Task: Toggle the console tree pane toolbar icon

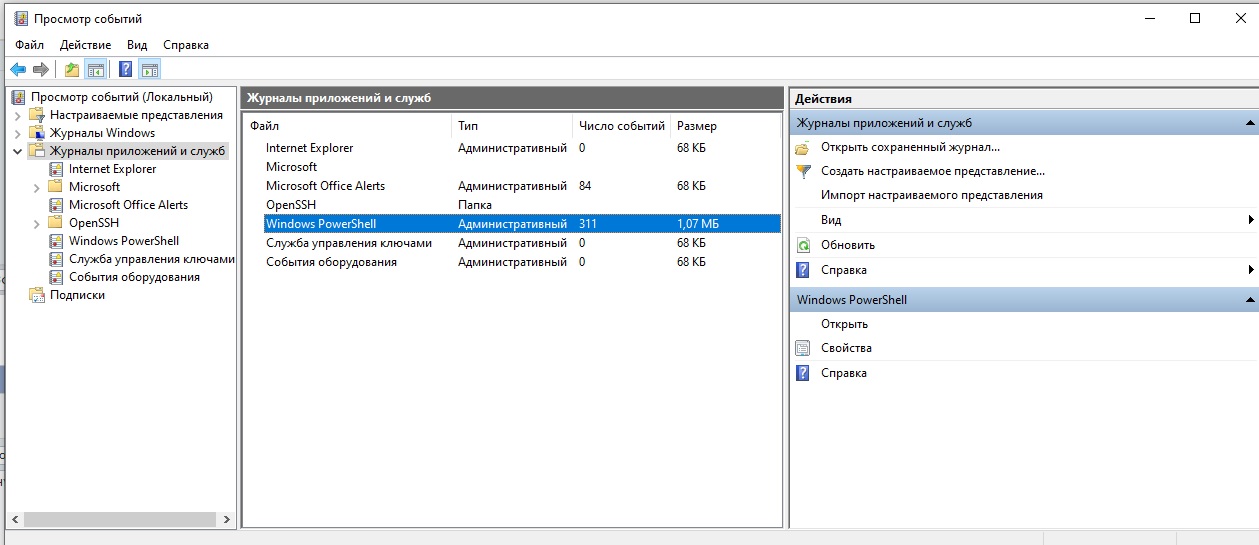Action: [96, 69]
